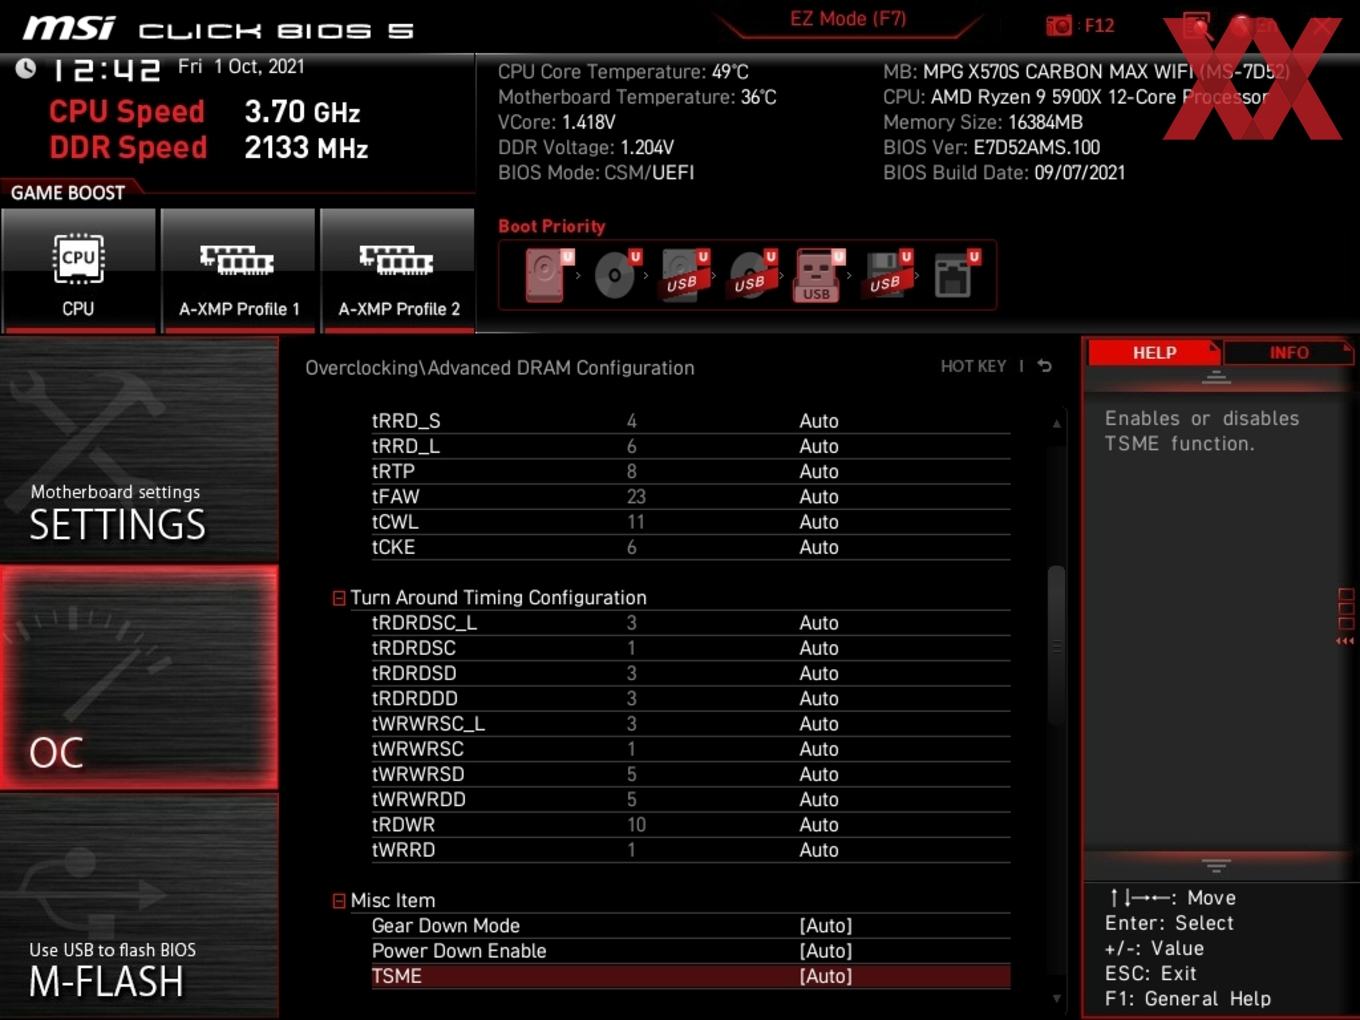The image size is (1360, 1020).
Task: Select the tWRWRSC_L Auto value field
Action: (819, 724)
